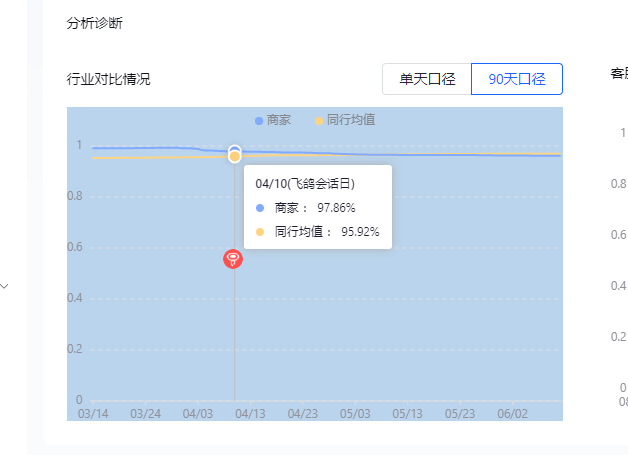Click the yellow data point on the chart line
The height and width of the screenshot is (455, 628).
point(235,156)
